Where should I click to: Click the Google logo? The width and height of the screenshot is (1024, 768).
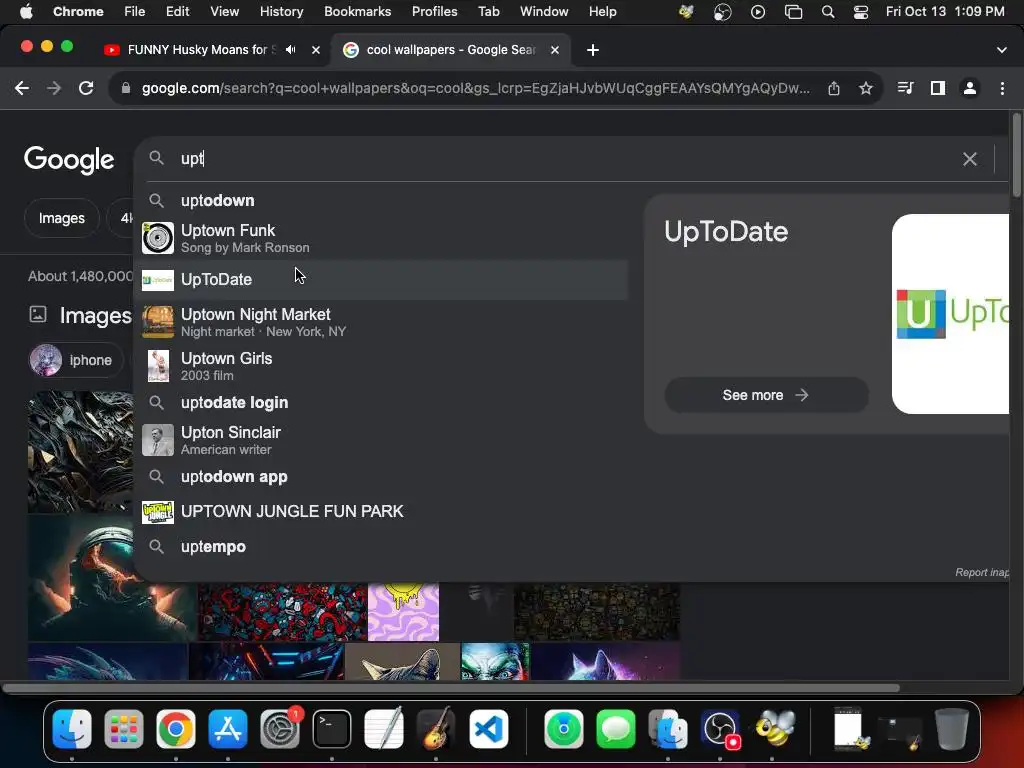69,159
